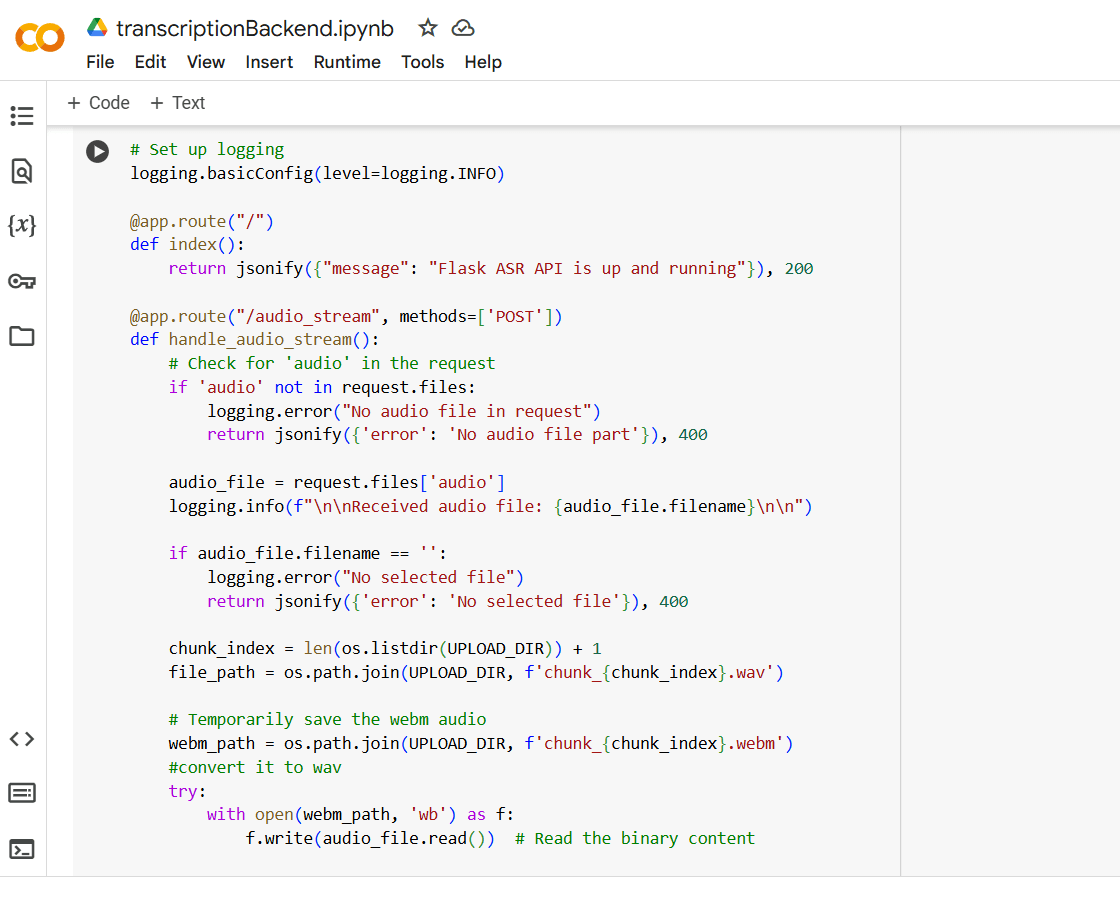The image size is (1120, 905).
Task: Click the notebook title transcriptionBackend.ipynb
Action: pyautogui.click(x=255, y=29)
